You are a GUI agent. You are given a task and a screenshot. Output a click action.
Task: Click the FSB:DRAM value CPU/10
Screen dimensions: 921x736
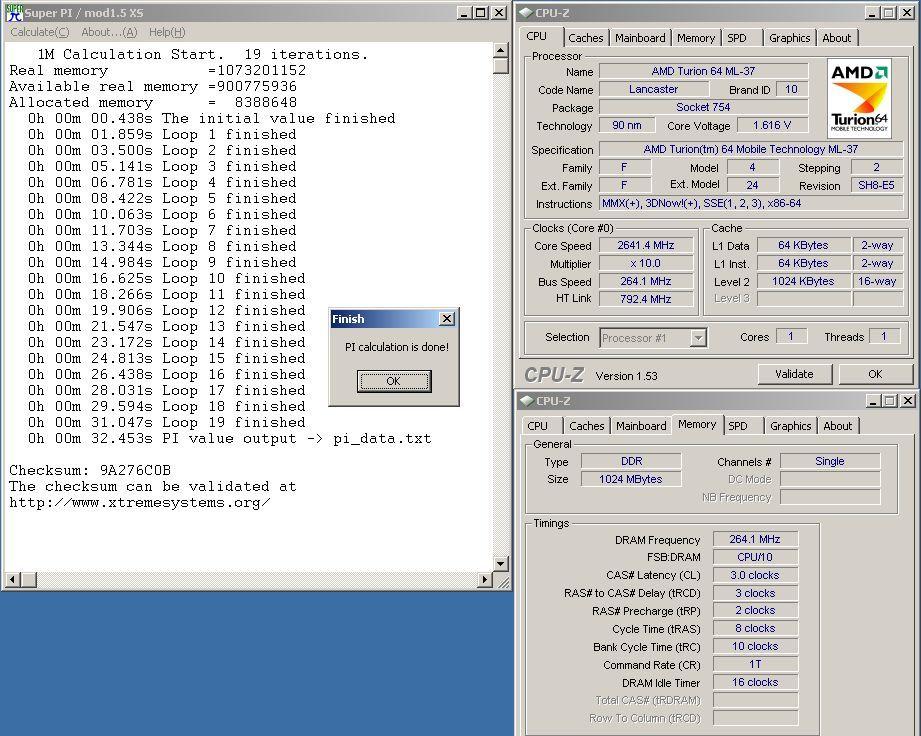point(755,557)
